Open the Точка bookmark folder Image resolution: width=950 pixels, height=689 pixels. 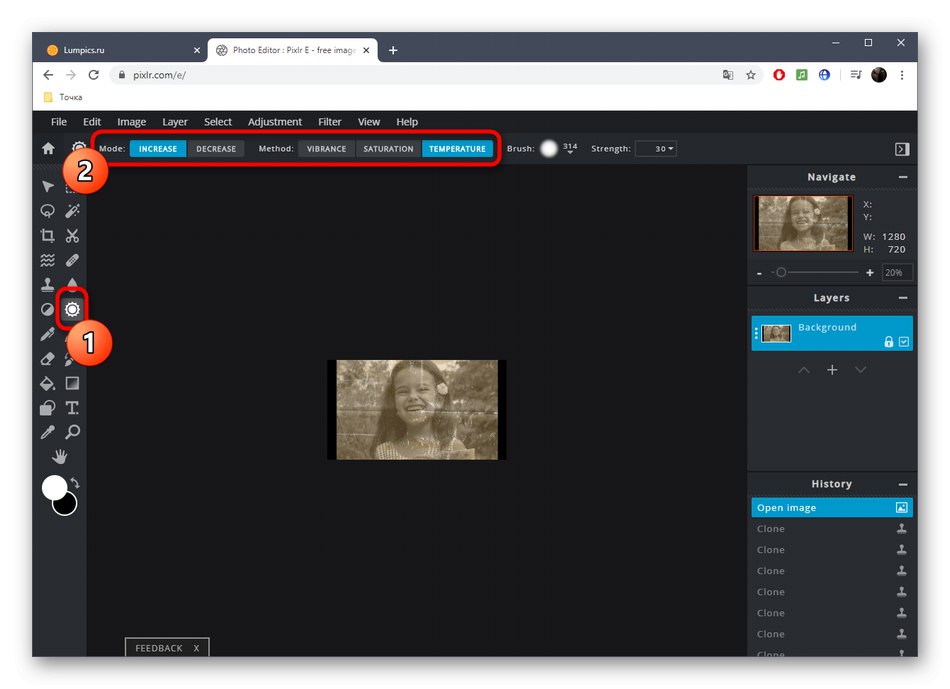tap(64, 97)
